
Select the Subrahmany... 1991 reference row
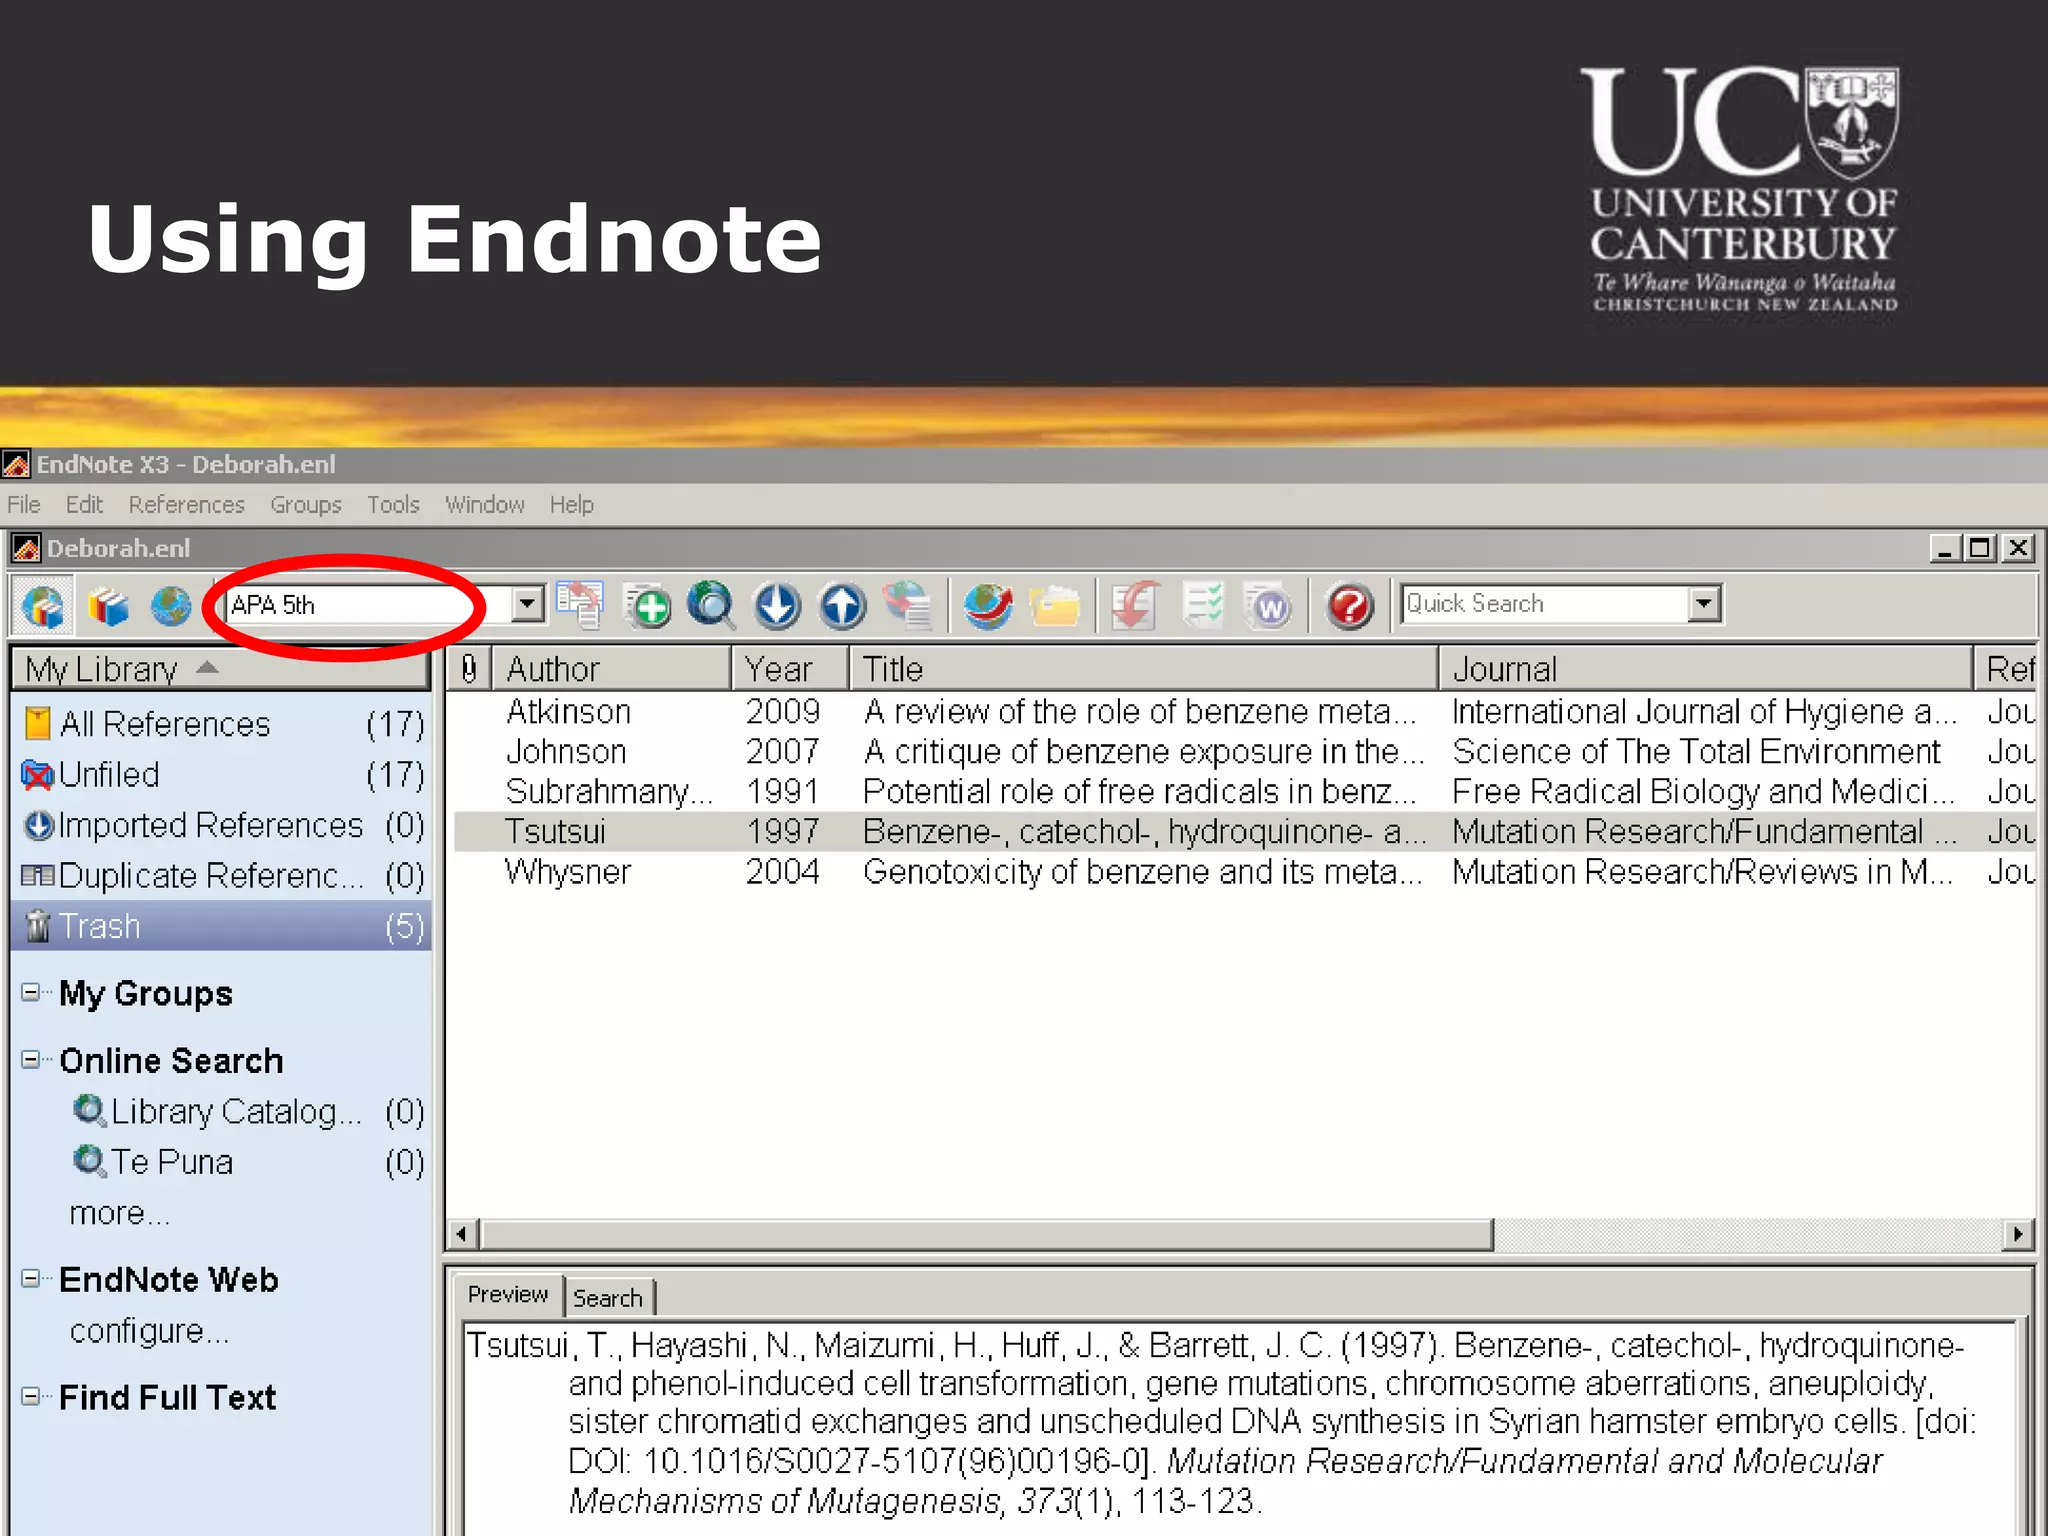click(x=1244, y=791)
